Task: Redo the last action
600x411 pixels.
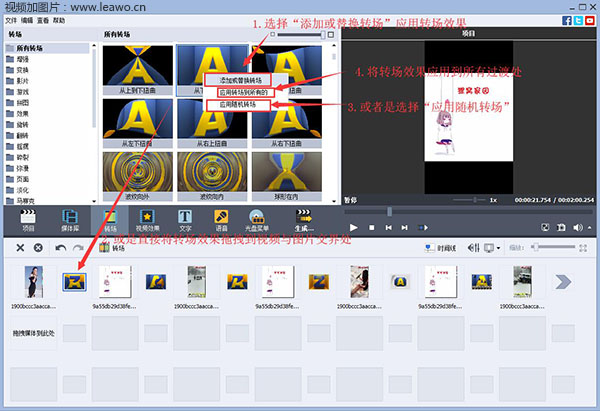Action: [78, 248]
